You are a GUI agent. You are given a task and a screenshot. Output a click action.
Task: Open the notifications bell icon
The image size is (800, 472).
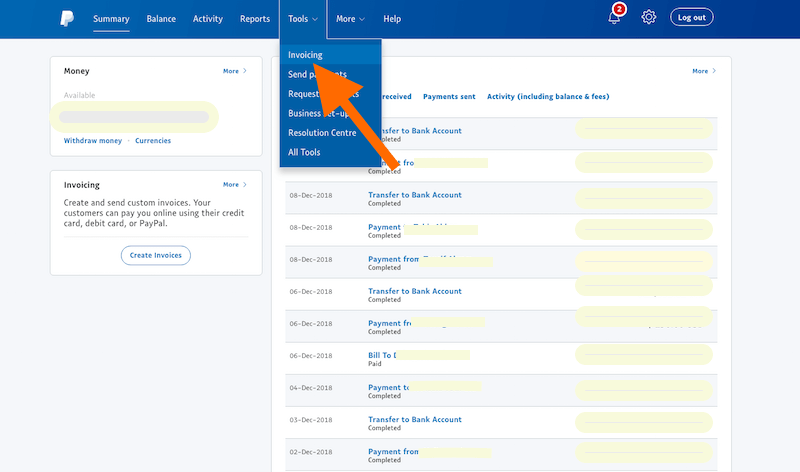(x=614, y=17)
